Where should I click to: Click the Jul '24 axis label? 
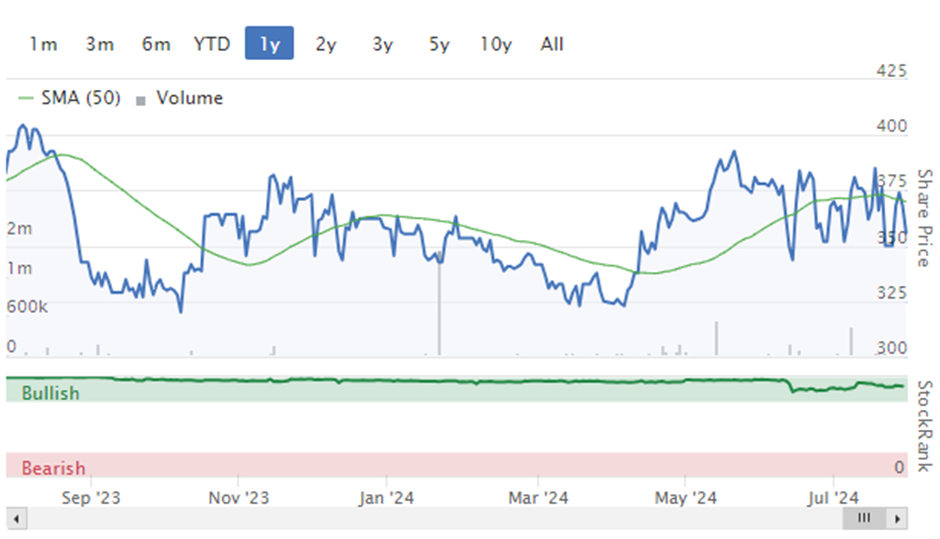pos(833,498)
